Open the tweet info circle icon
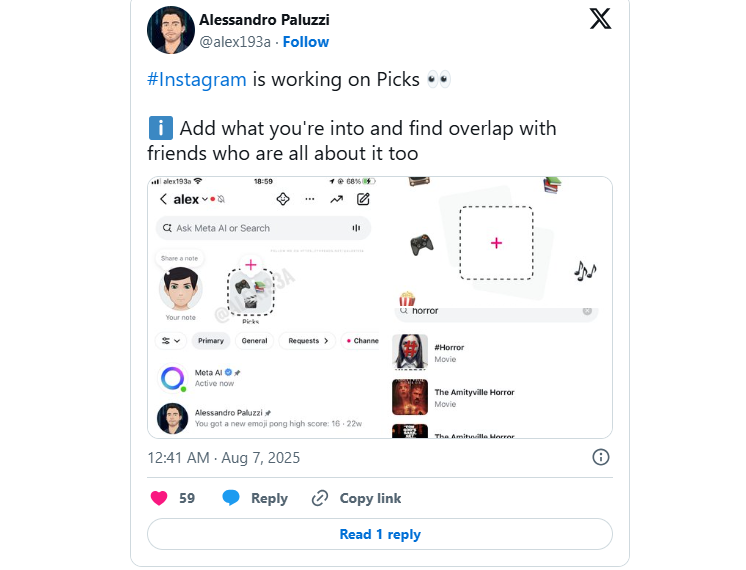746x570 pixels. click(600, 457)
